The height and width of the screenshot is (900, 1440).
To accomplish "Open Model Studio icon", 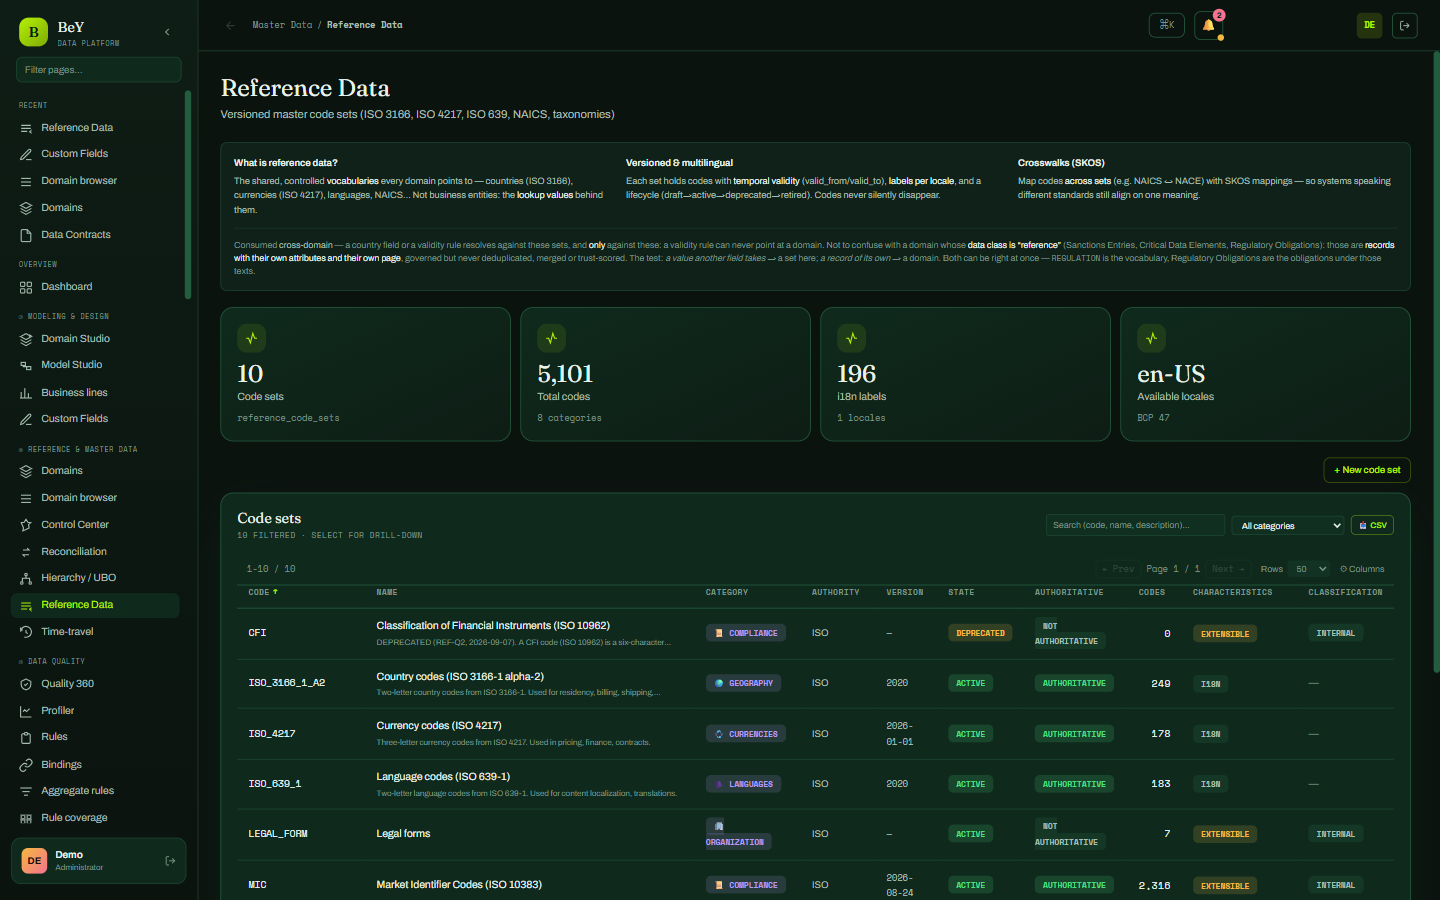I will [26, 365].
